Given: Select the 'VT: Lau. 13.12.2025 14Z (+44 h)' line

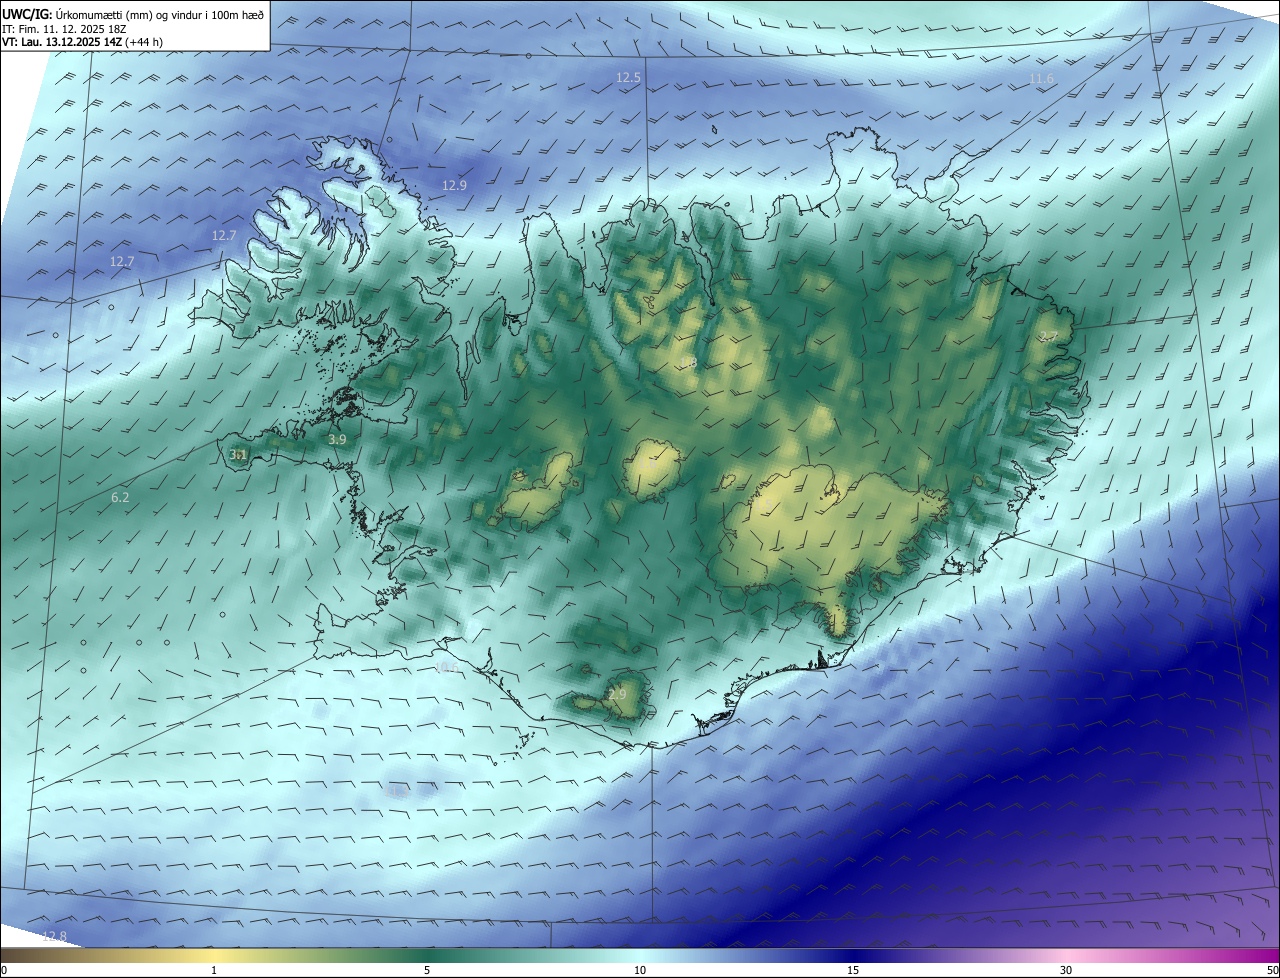Looking at the screenshot, I should (x=84, y=42).
